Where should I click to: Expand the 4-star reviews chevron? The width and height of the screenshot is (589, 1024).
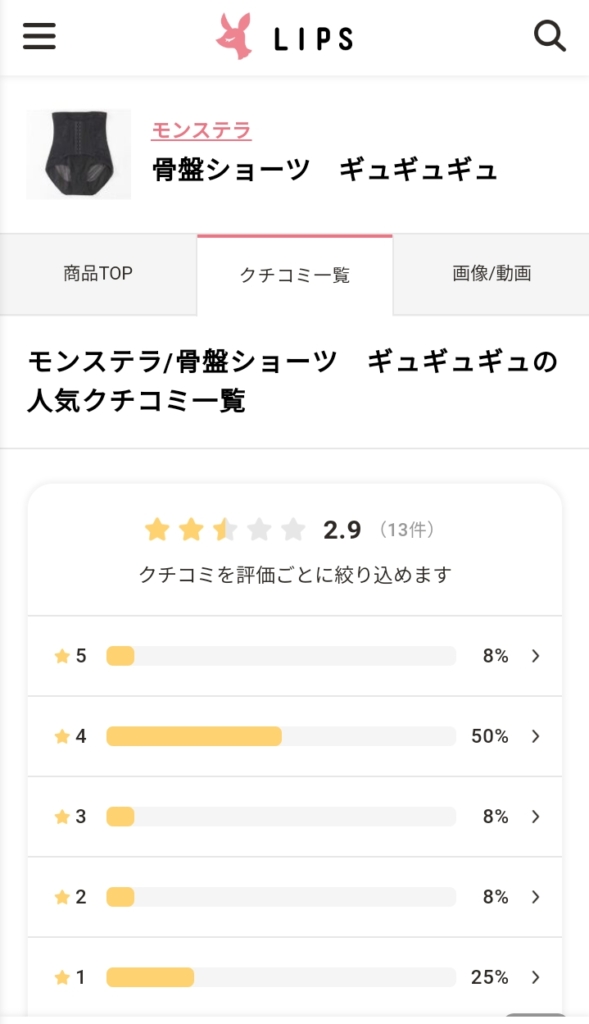536,737
